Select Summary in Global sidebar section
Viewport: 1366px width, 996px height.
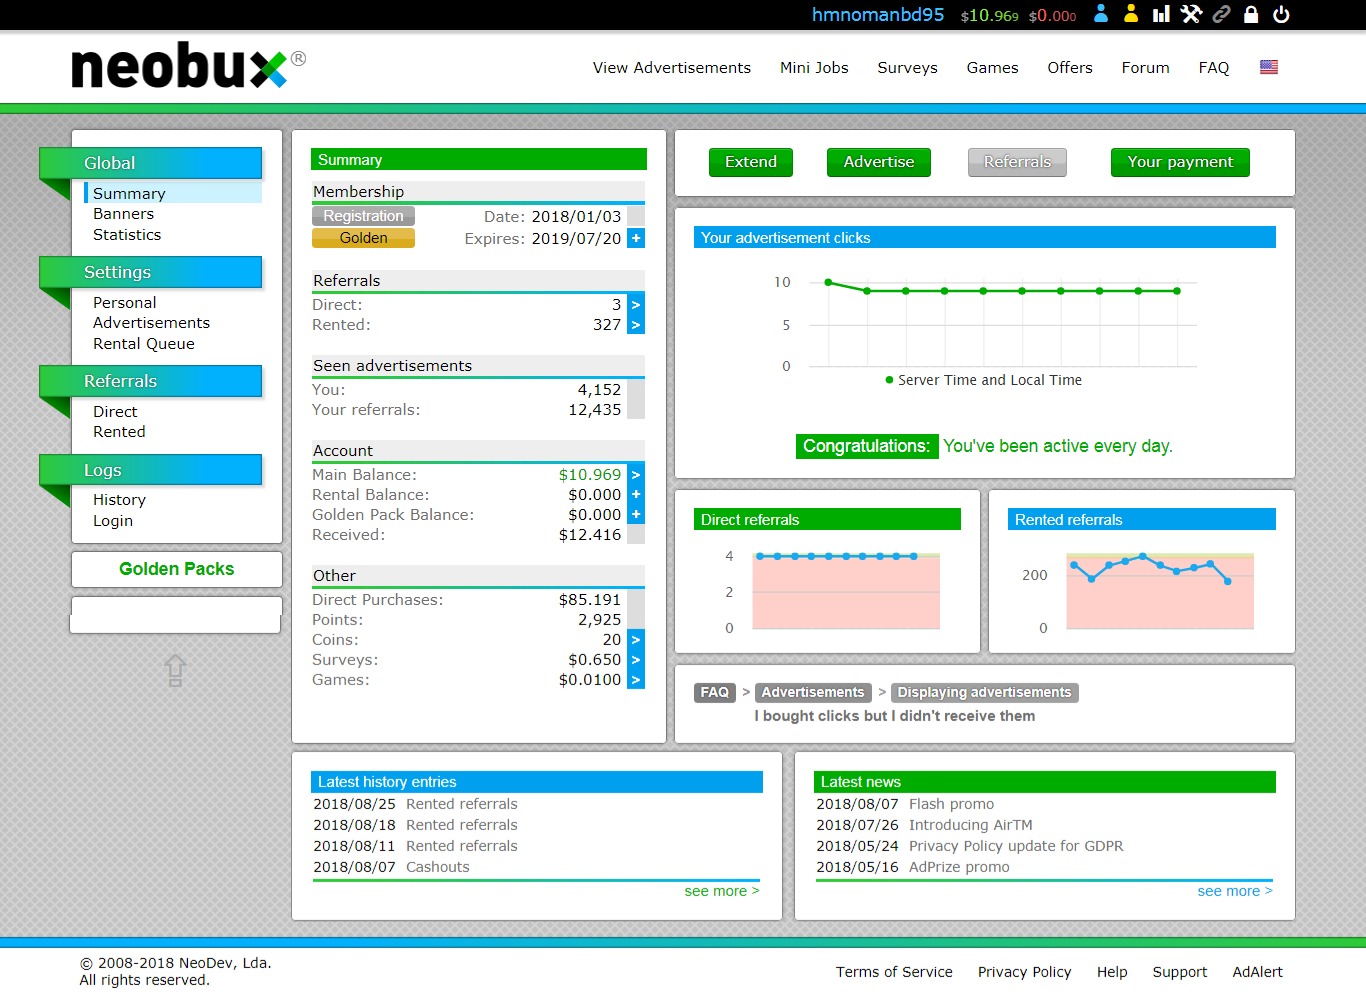pos(129,193)
